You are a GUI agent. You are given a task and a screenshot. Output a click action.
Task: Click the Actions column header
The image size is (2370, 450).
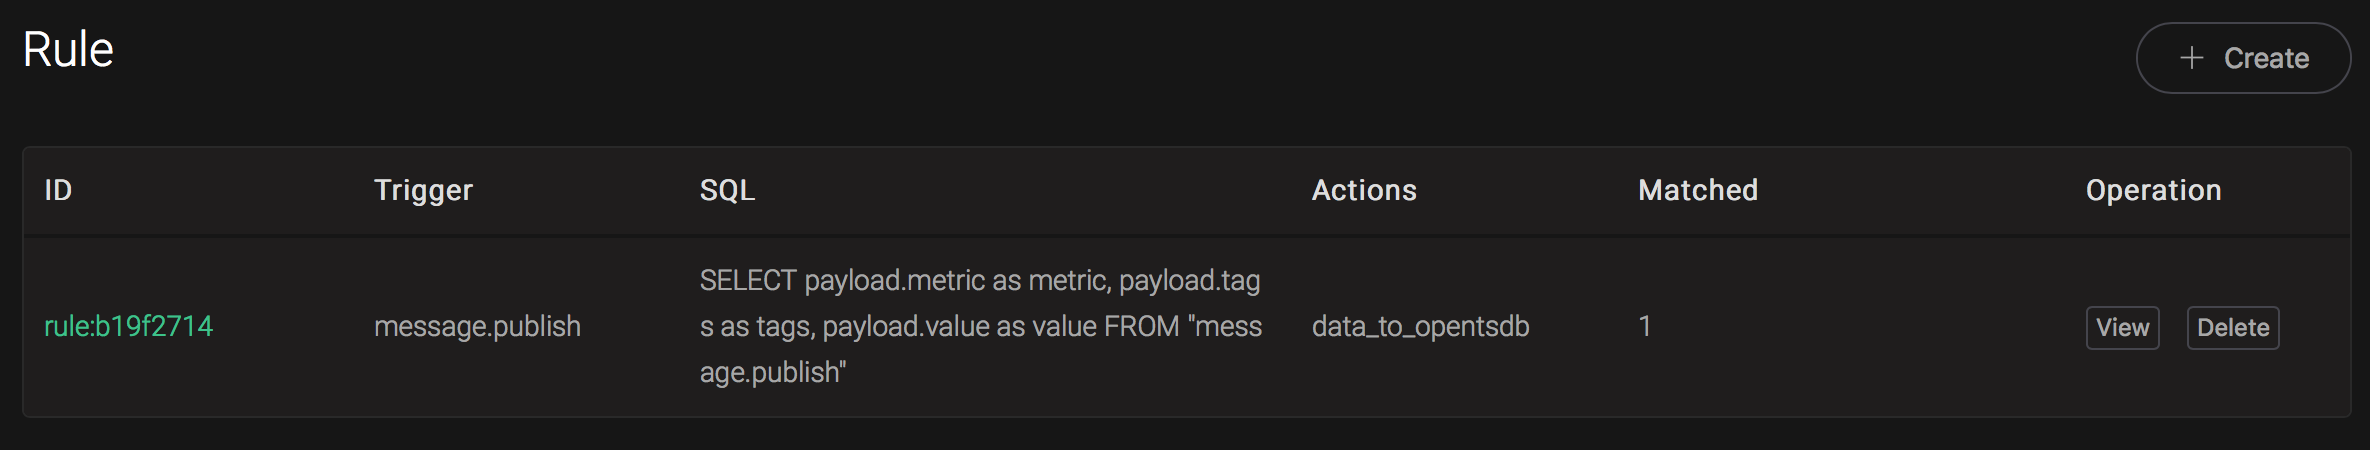(1364, 190)
